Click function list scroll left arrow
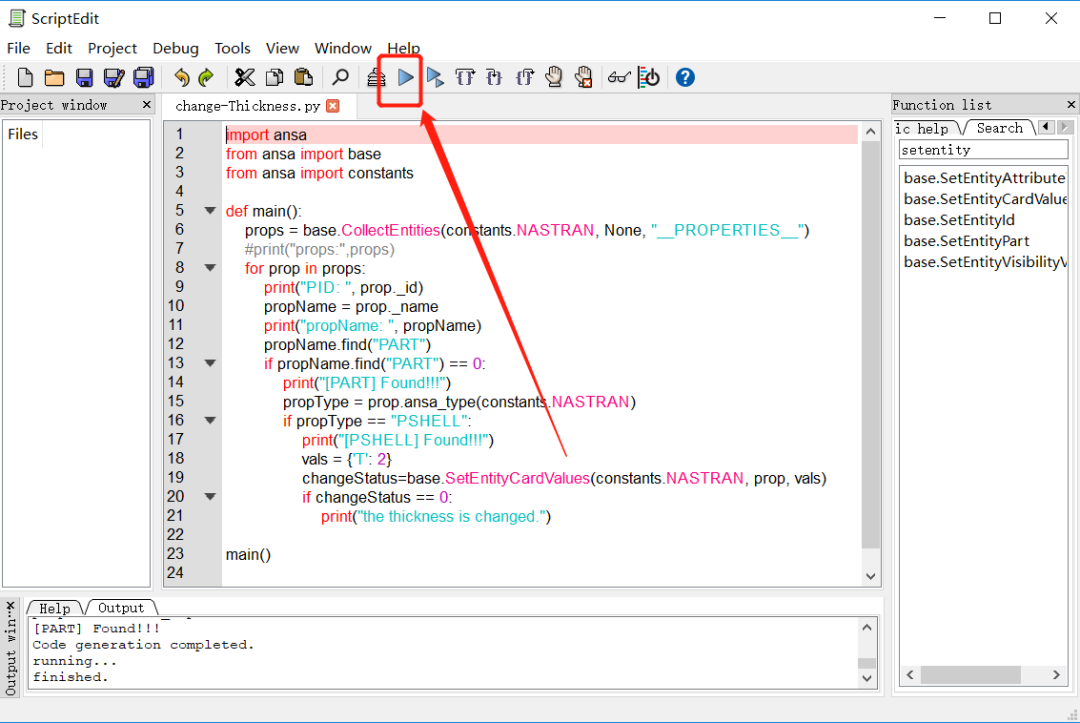Image resolution: width=1080 pixels, height=723 pixels. tap(911, 675)
